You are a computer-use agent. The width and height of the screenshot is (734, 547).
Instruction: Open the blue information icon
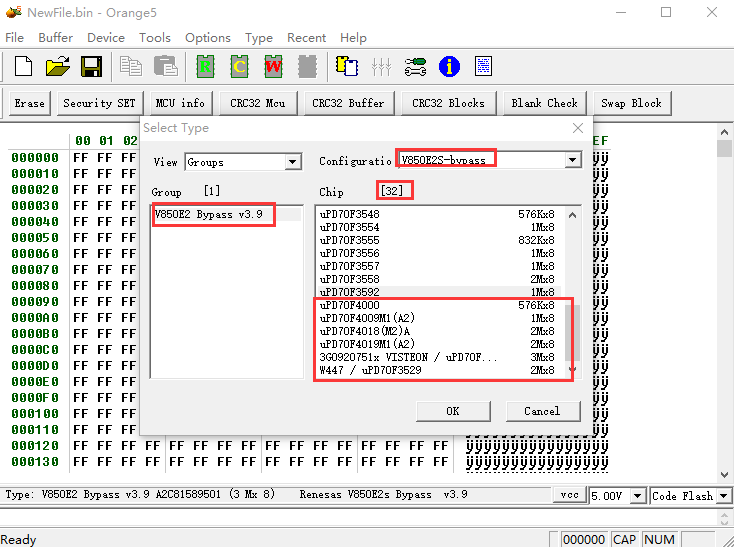click(449, 66)
